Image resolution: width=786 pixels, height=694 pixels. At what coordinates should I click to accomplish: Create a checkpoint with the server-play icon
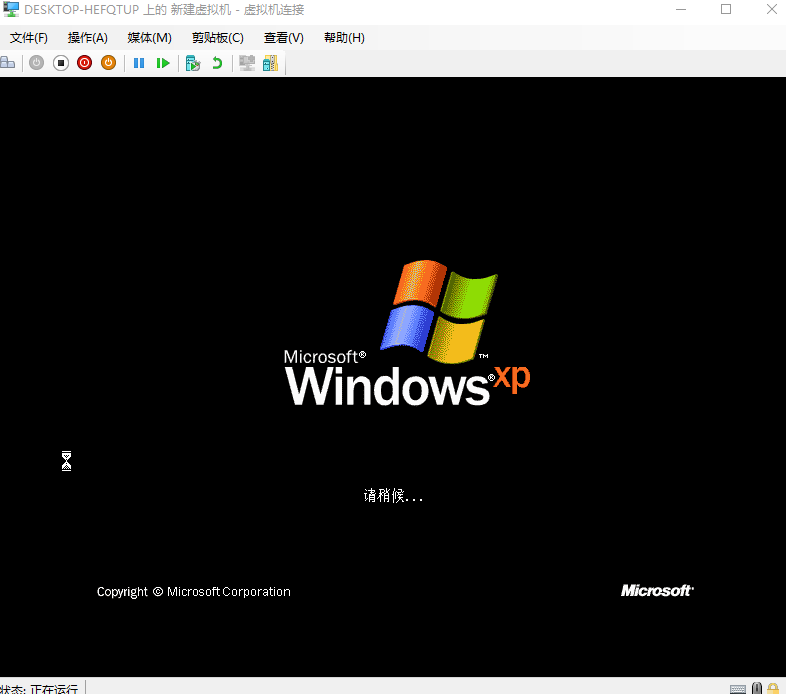(x=192, y=63)
